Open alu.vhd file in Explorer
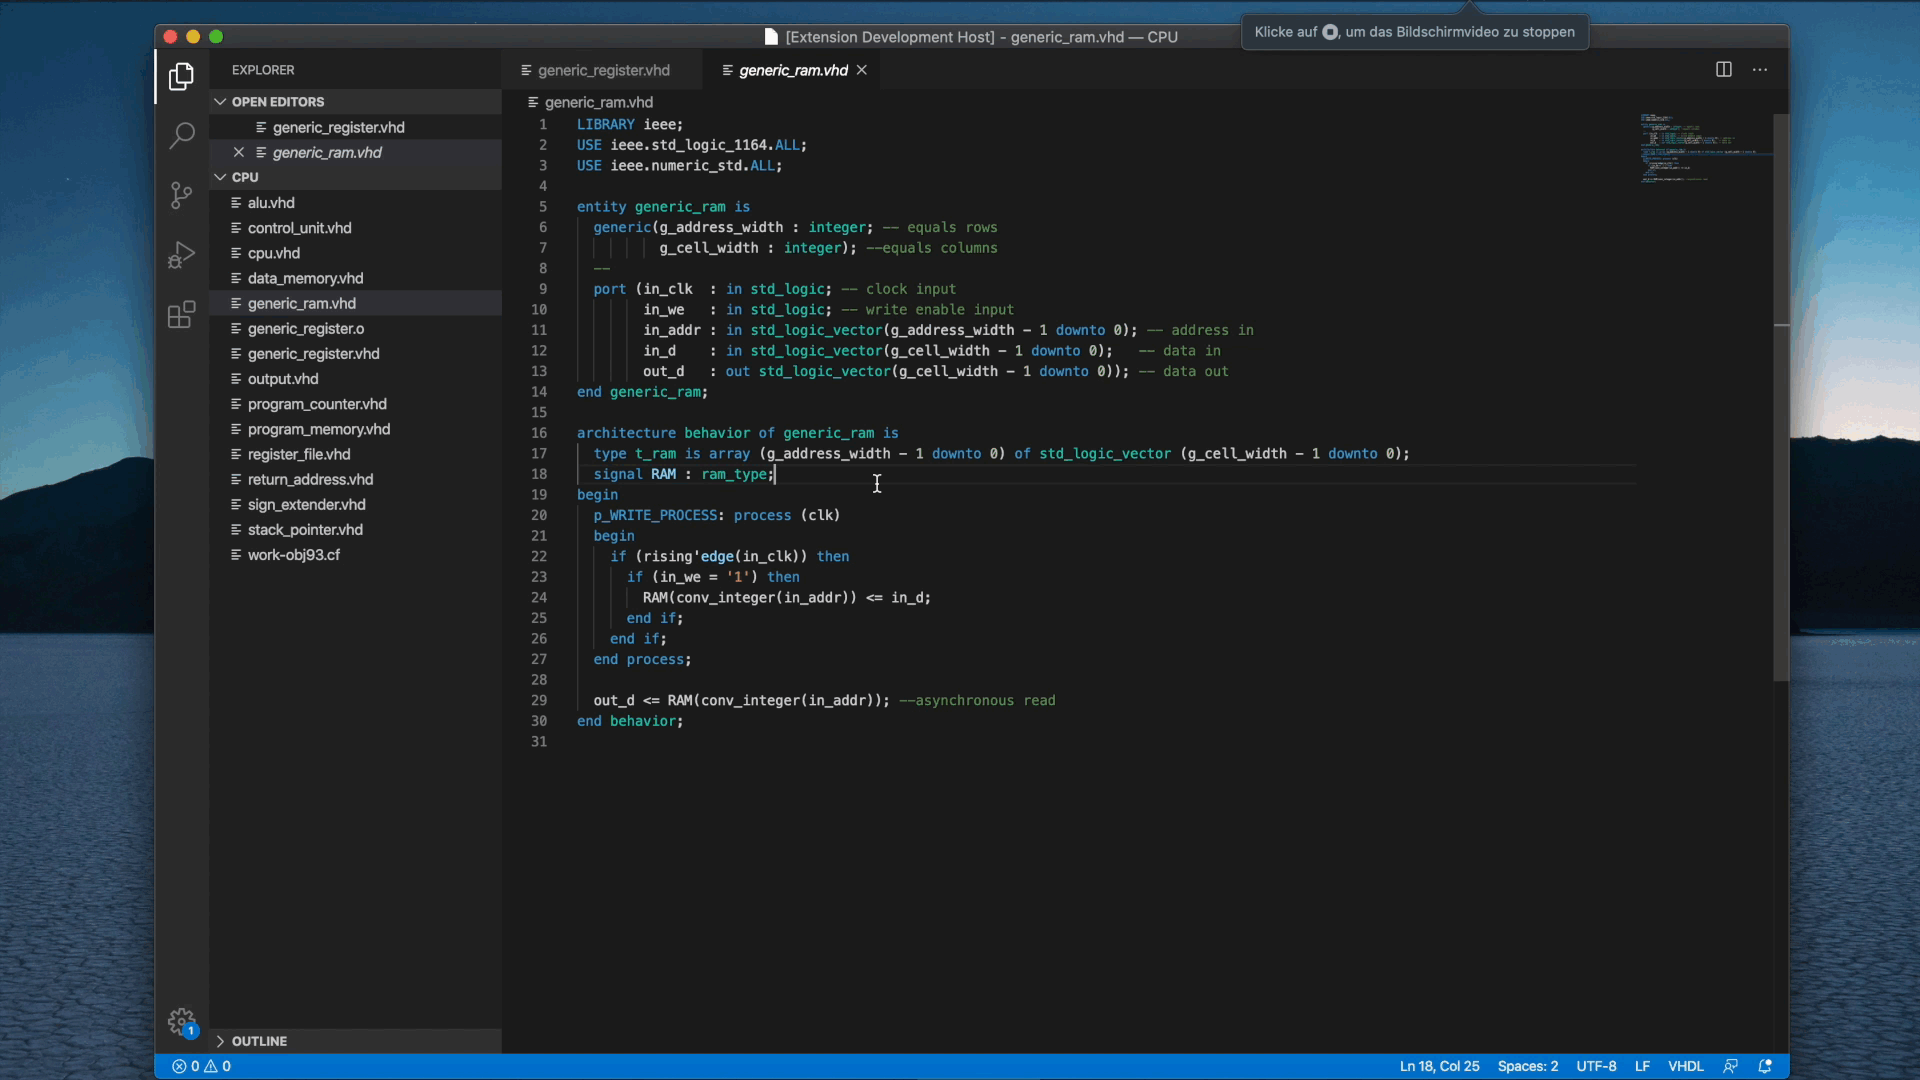Image resolution: width=1920 pixels, height=1080 pixels. pyautogui.click(x=270, y=202)
